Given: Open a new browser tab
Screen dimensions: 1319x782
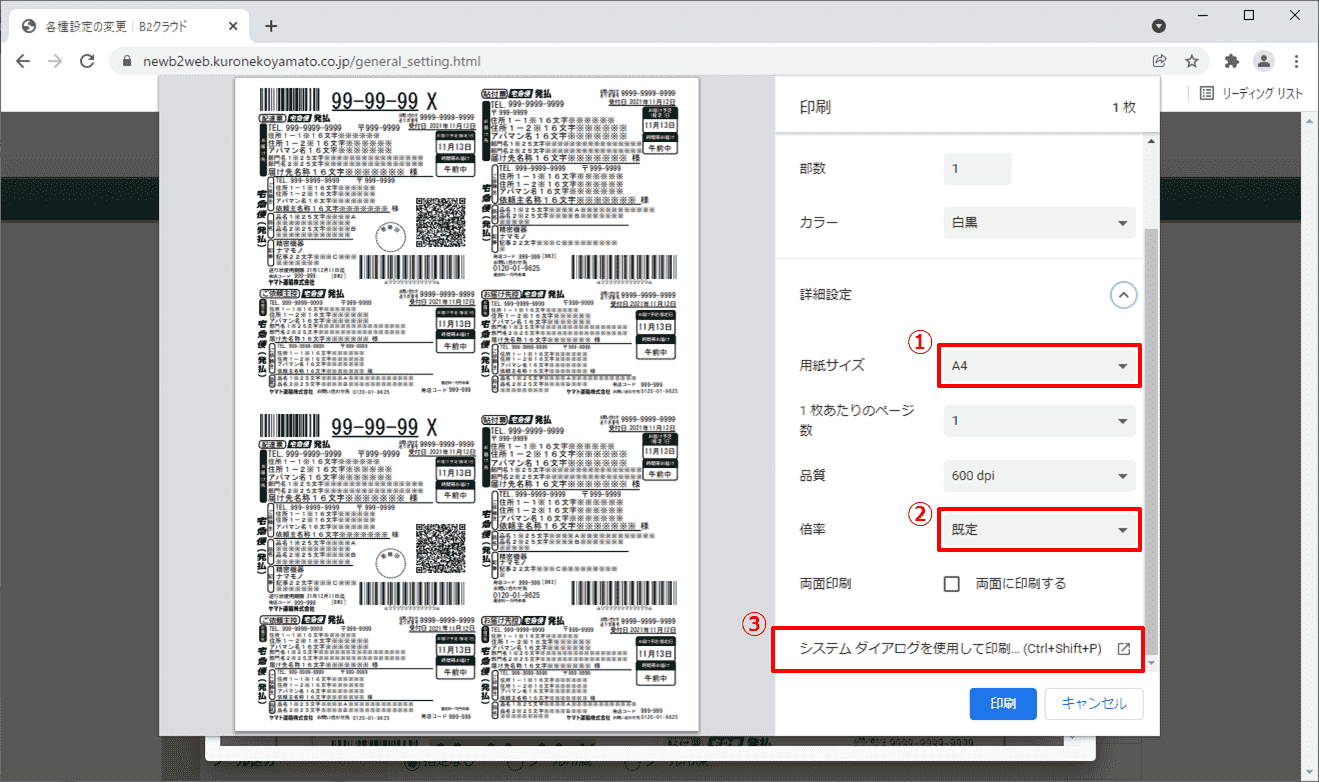Looking at the screenshot, I should (271, 26).
